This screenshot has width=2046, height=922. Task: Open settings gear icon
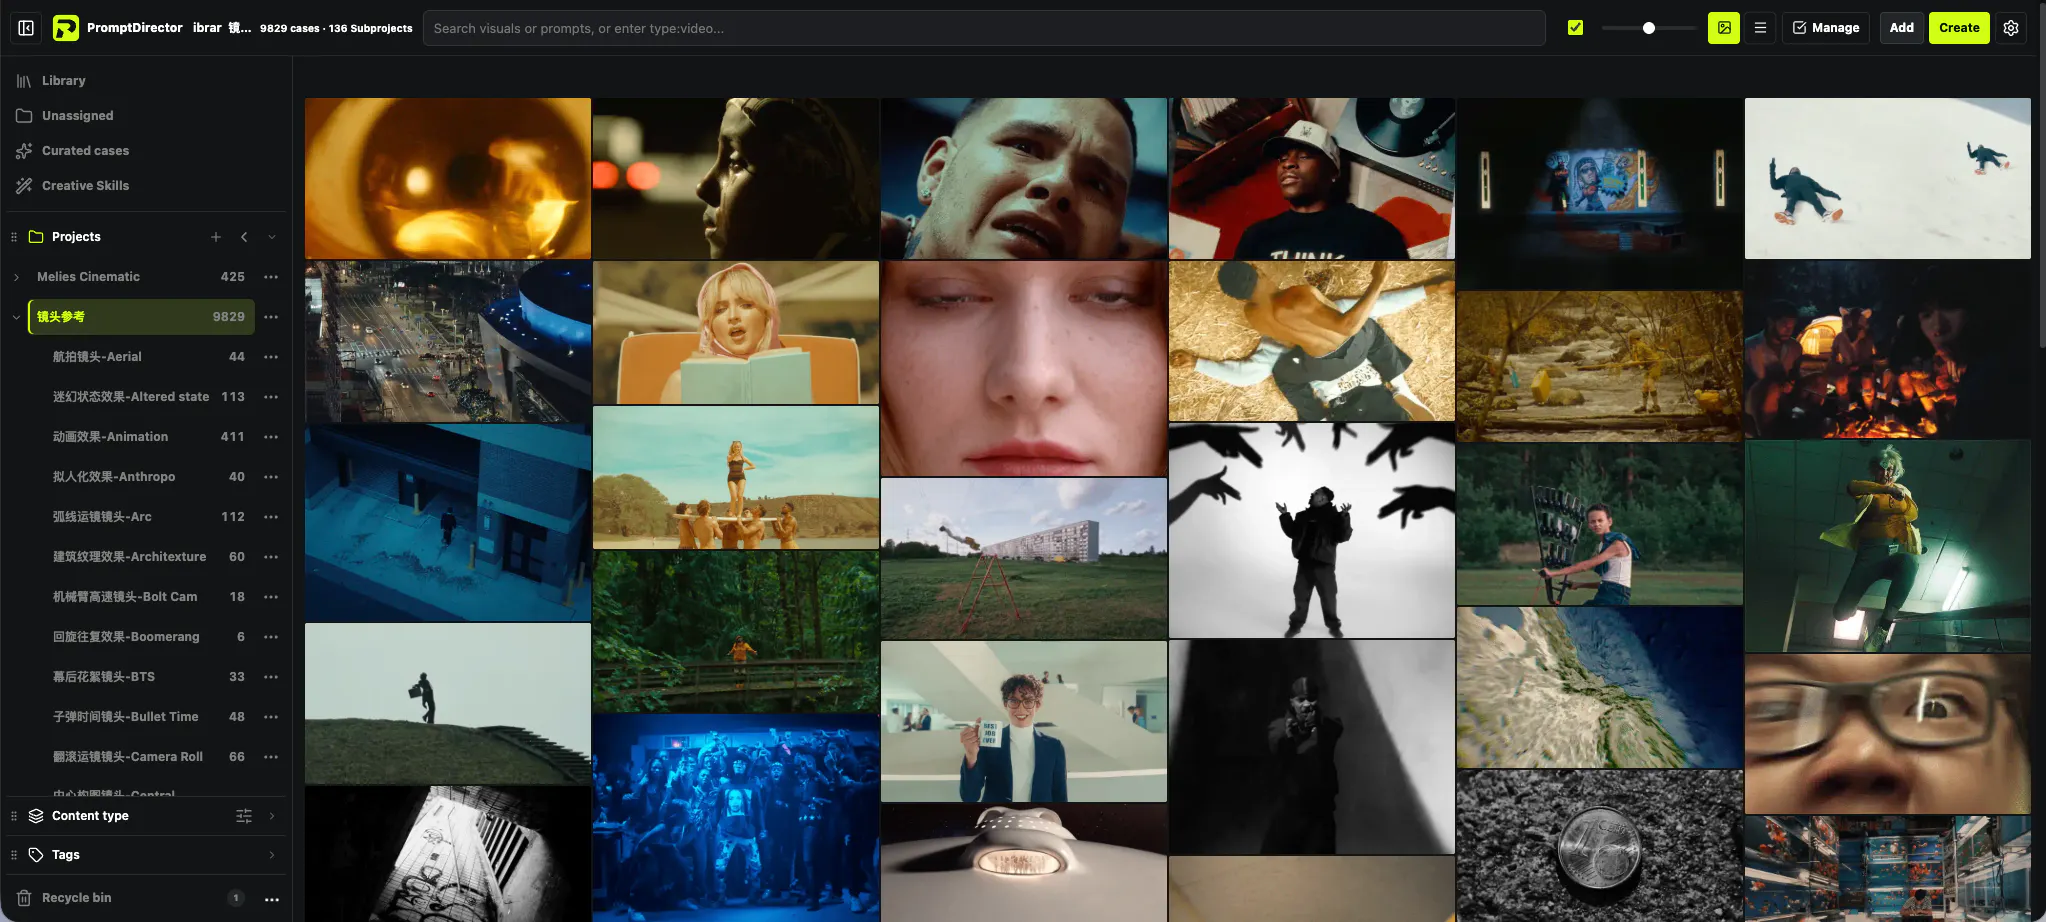[2011, 28]
